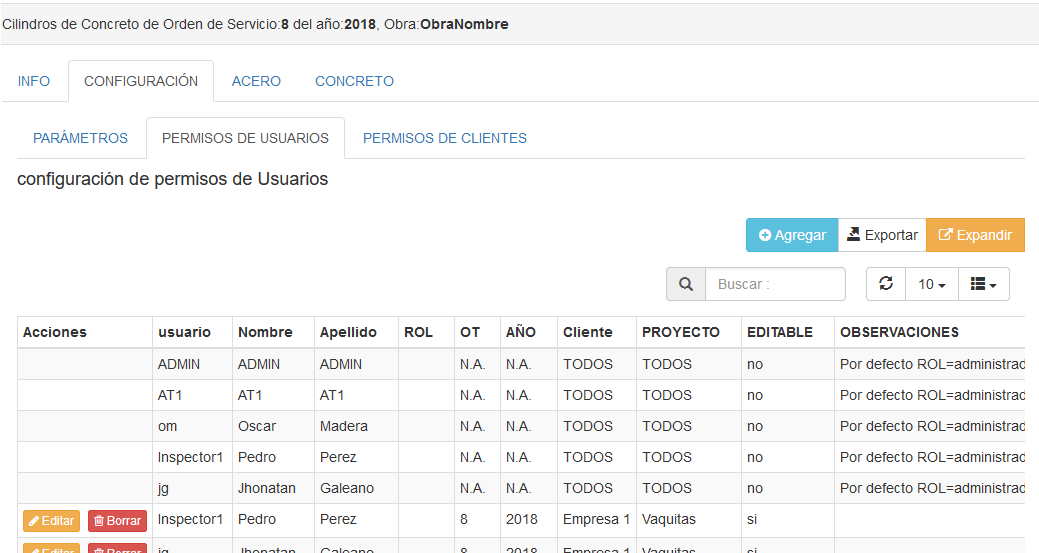
Task: Edit the Inspector1 Pedro Perez permission row
Action: (51, 520)
